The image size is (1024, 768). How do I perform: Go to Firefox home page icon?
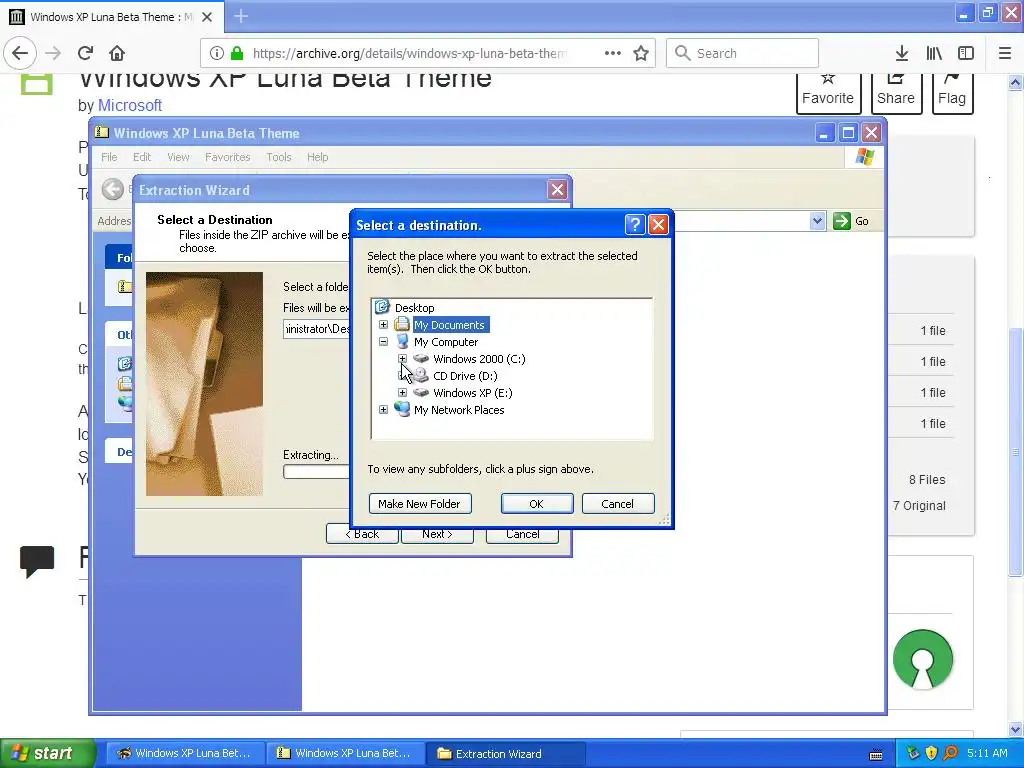click(117, 54)
